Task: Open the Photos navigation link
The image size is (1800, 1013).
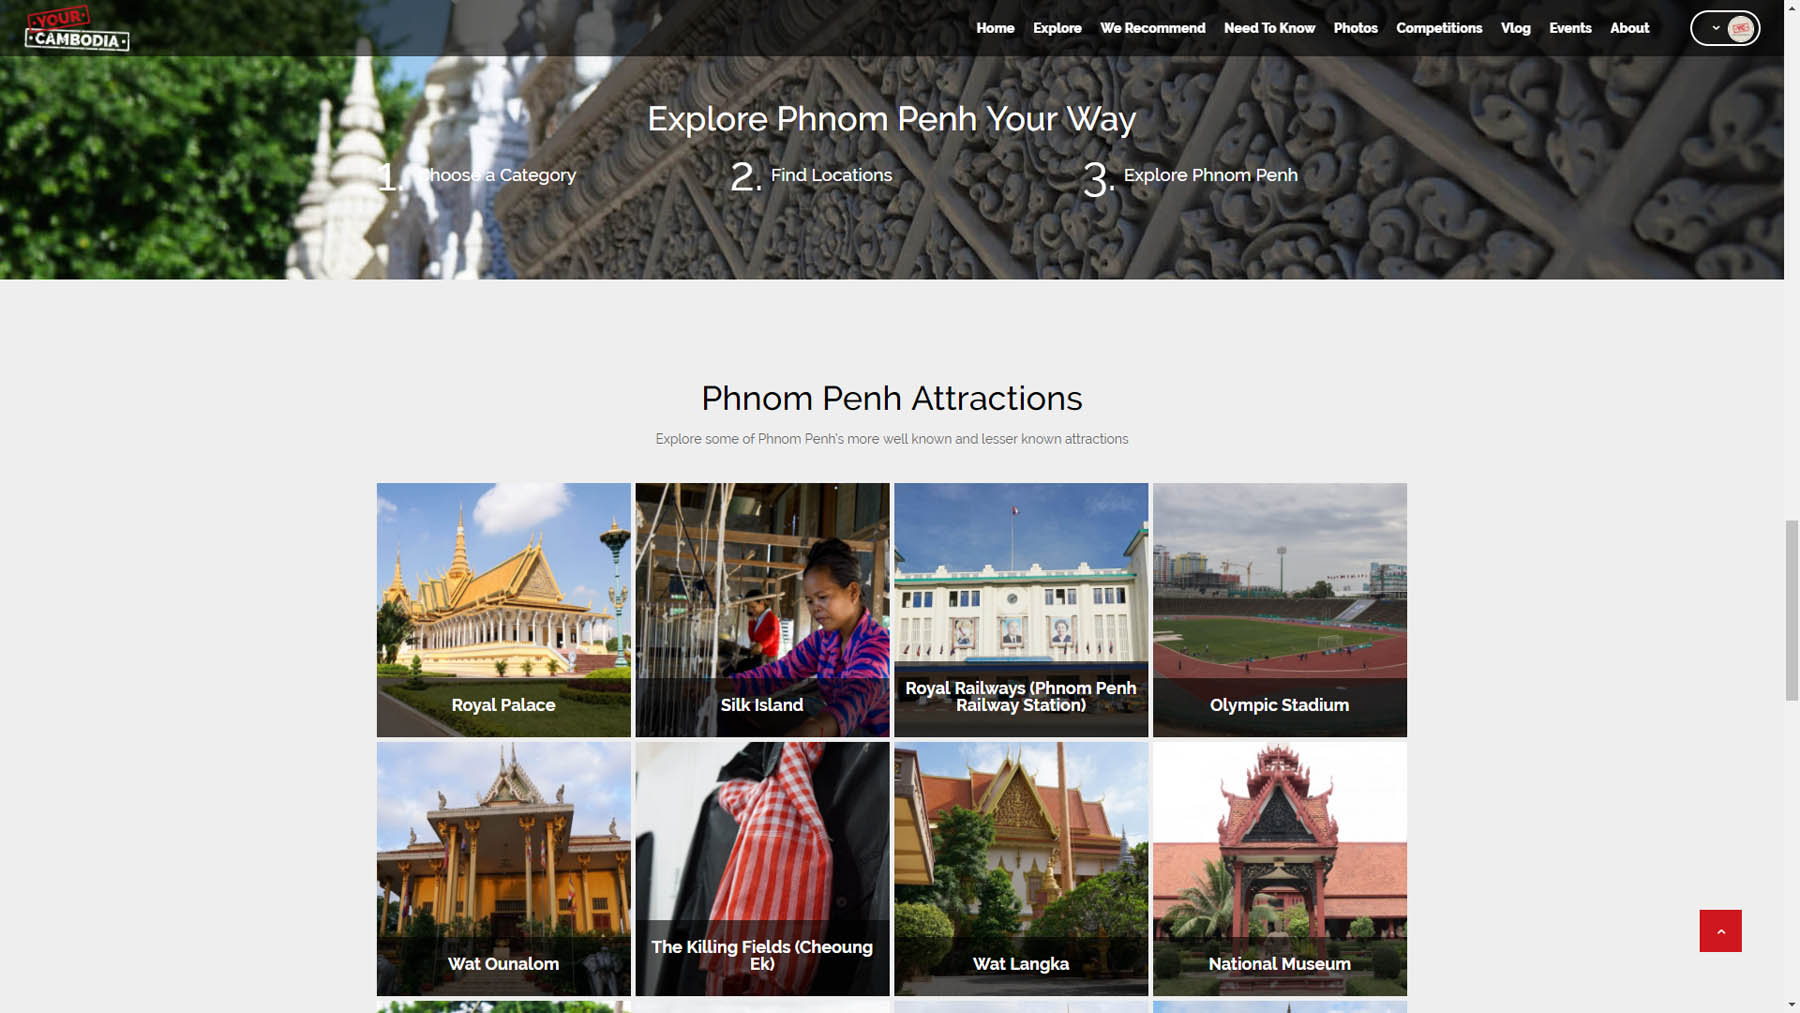Action: (1355, 28)
